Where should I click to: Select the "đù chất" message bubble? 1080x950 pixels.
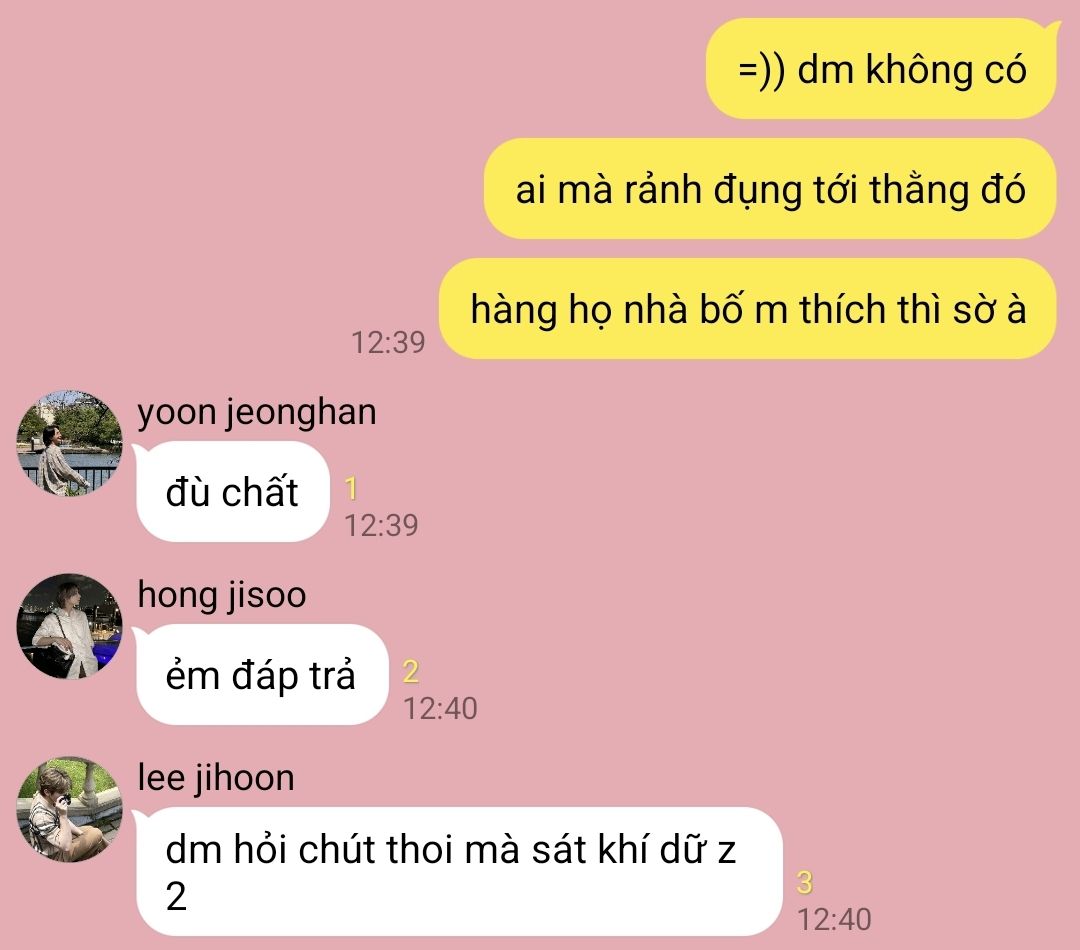click(x=232, y=492)
